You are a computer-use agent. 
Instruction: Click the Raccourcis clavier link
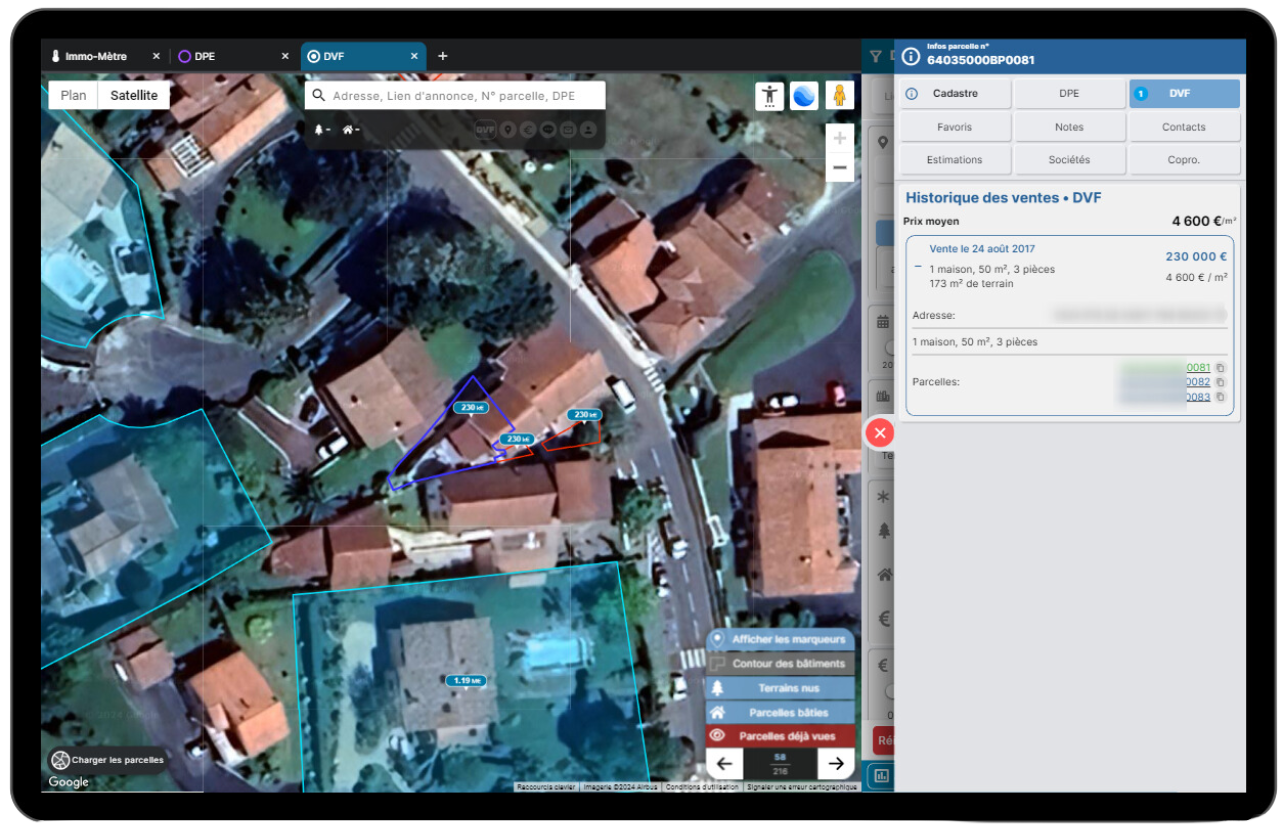[x=546, y=787]
